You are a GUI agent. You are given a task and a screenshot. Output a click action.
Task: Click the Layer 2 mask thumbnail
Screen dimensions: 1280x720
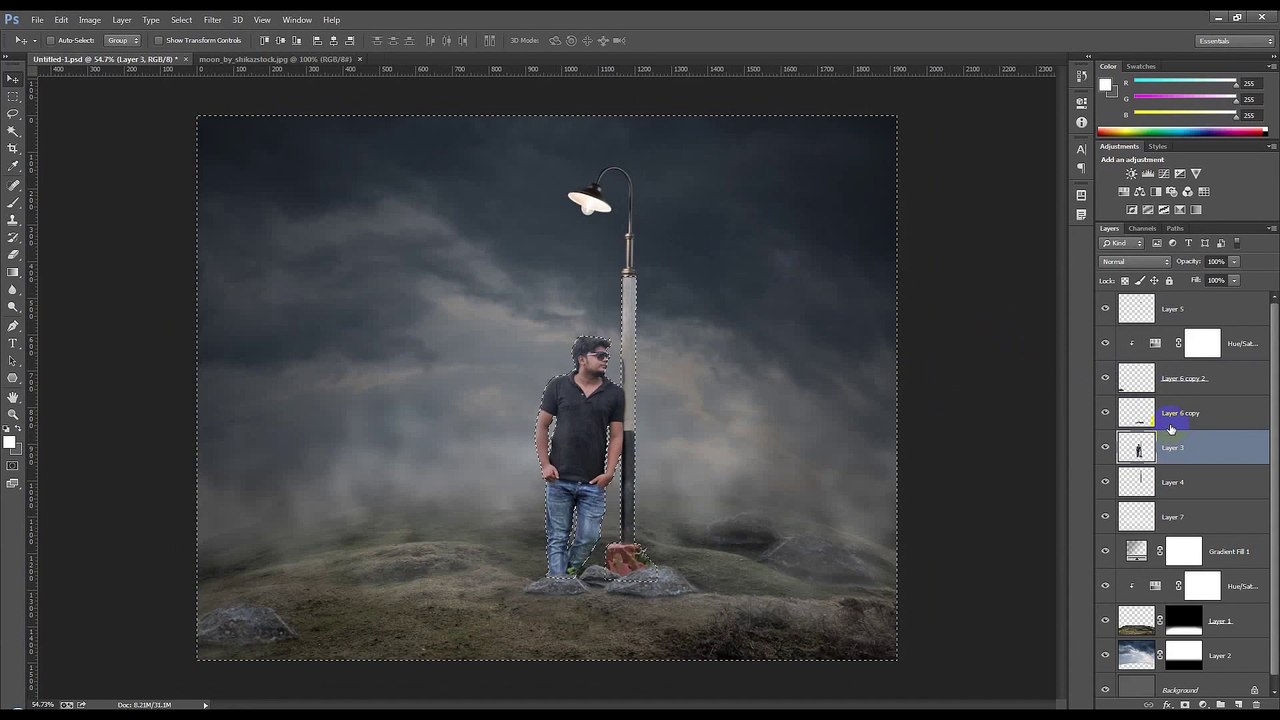pyautogui.click(x=1184, y=655)
